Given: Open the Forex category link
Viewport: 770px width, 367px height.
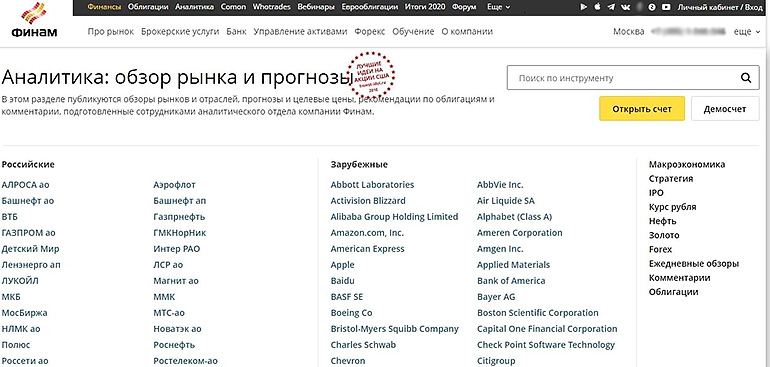Looking at the screenshot, I should tap(660, 250).
